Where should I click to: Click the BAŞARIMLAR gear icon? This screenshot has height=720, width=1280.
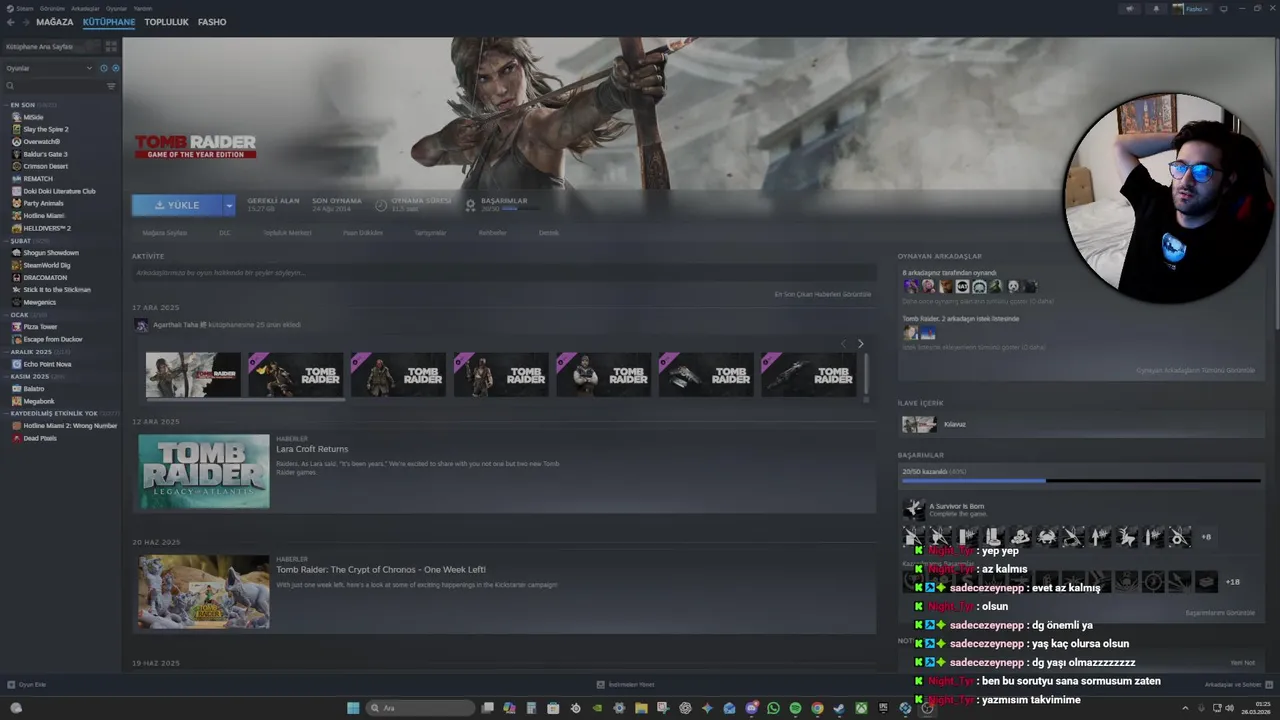tap(470, 205)
